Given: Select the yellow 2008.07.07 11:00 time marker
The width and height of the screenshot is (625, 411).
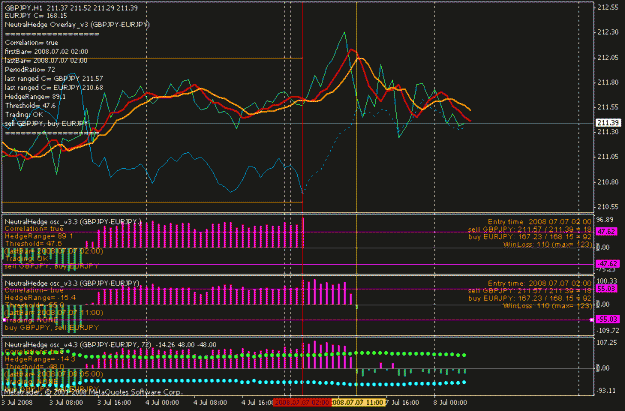Looking at the screenshot, I should (x=358, y=402).
